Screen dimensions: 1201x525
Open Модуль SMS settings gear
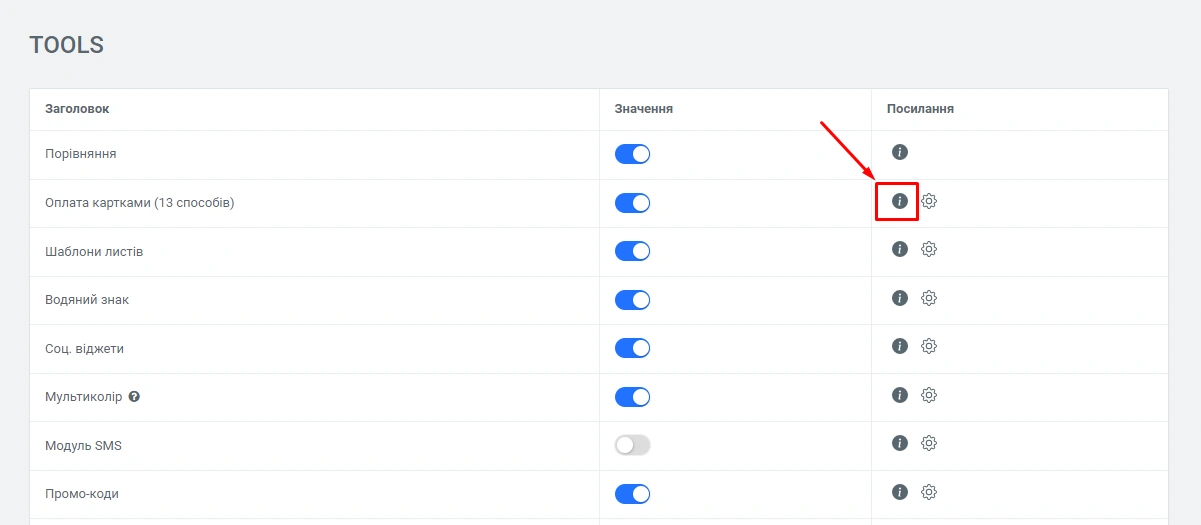929,443
